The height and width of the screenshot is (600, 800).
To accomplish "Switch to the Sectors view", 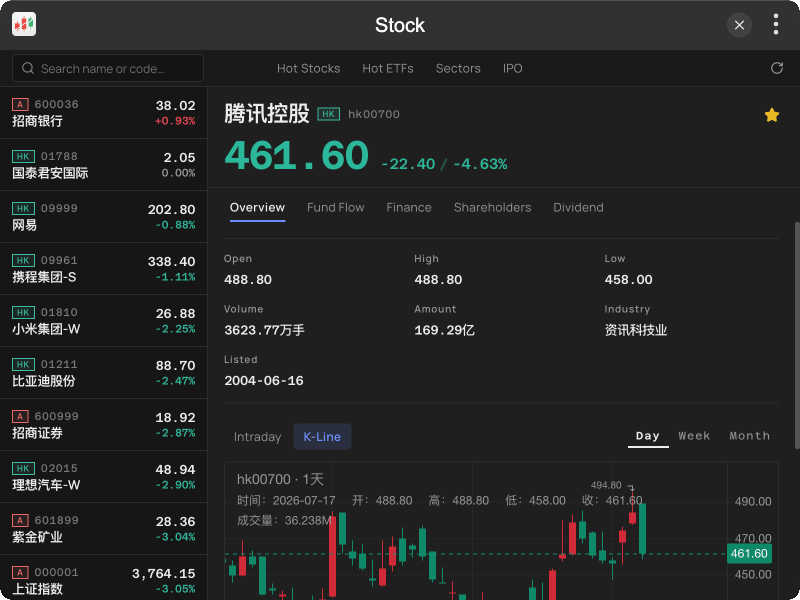I will coord(458,68).
